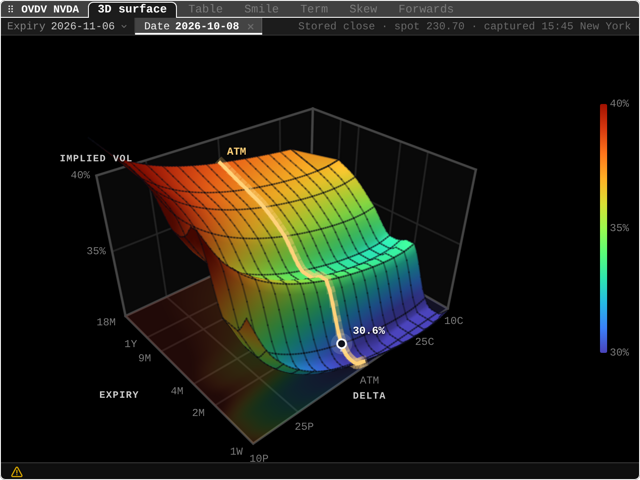The width and height of the screenshot is (640, 480).
Task: Click the 2M expiry axis label
Action: 198,413
